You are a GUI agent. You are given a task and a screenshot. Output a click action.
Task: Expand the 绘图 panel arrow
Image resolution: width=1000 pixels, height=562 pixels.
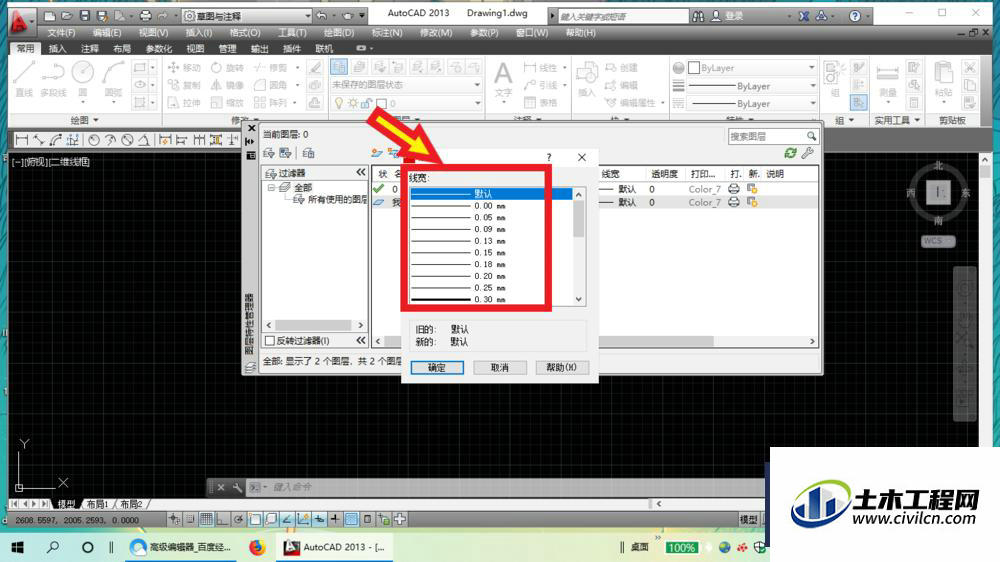pyautogui.click(x=96, y=120)
